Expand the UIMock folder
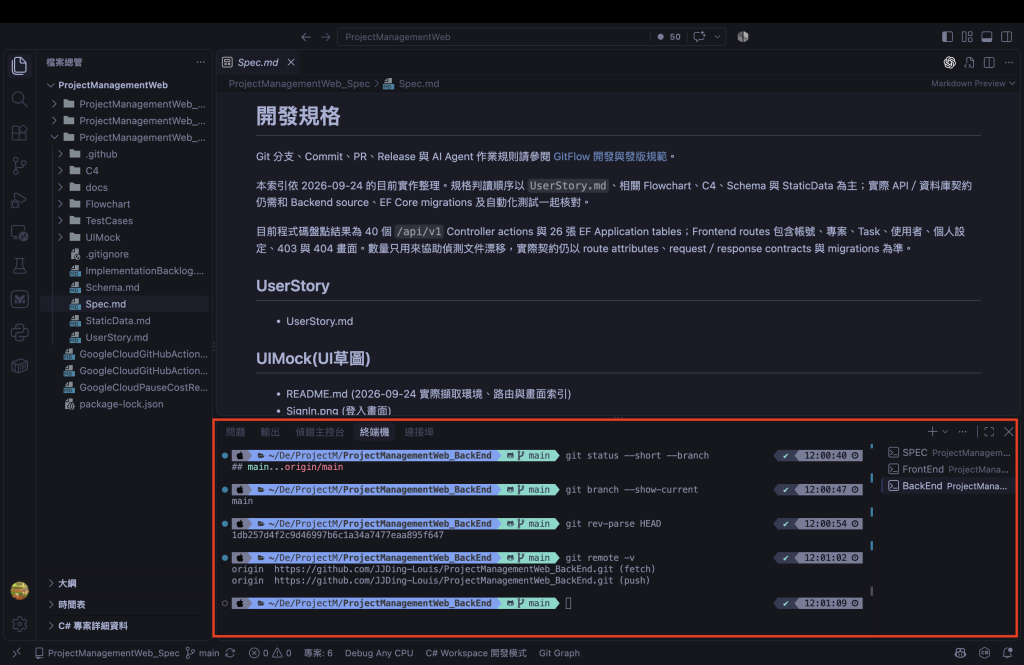 pyautogui.click(x=103, y=237)
